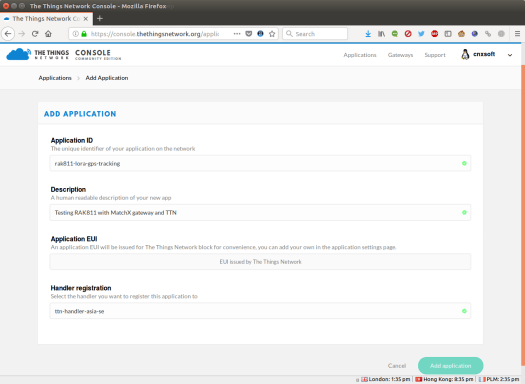Viewport: 525px width, 384px height.
Task: Open the Adblock extension icon
Action: click(x=435, y=34)
